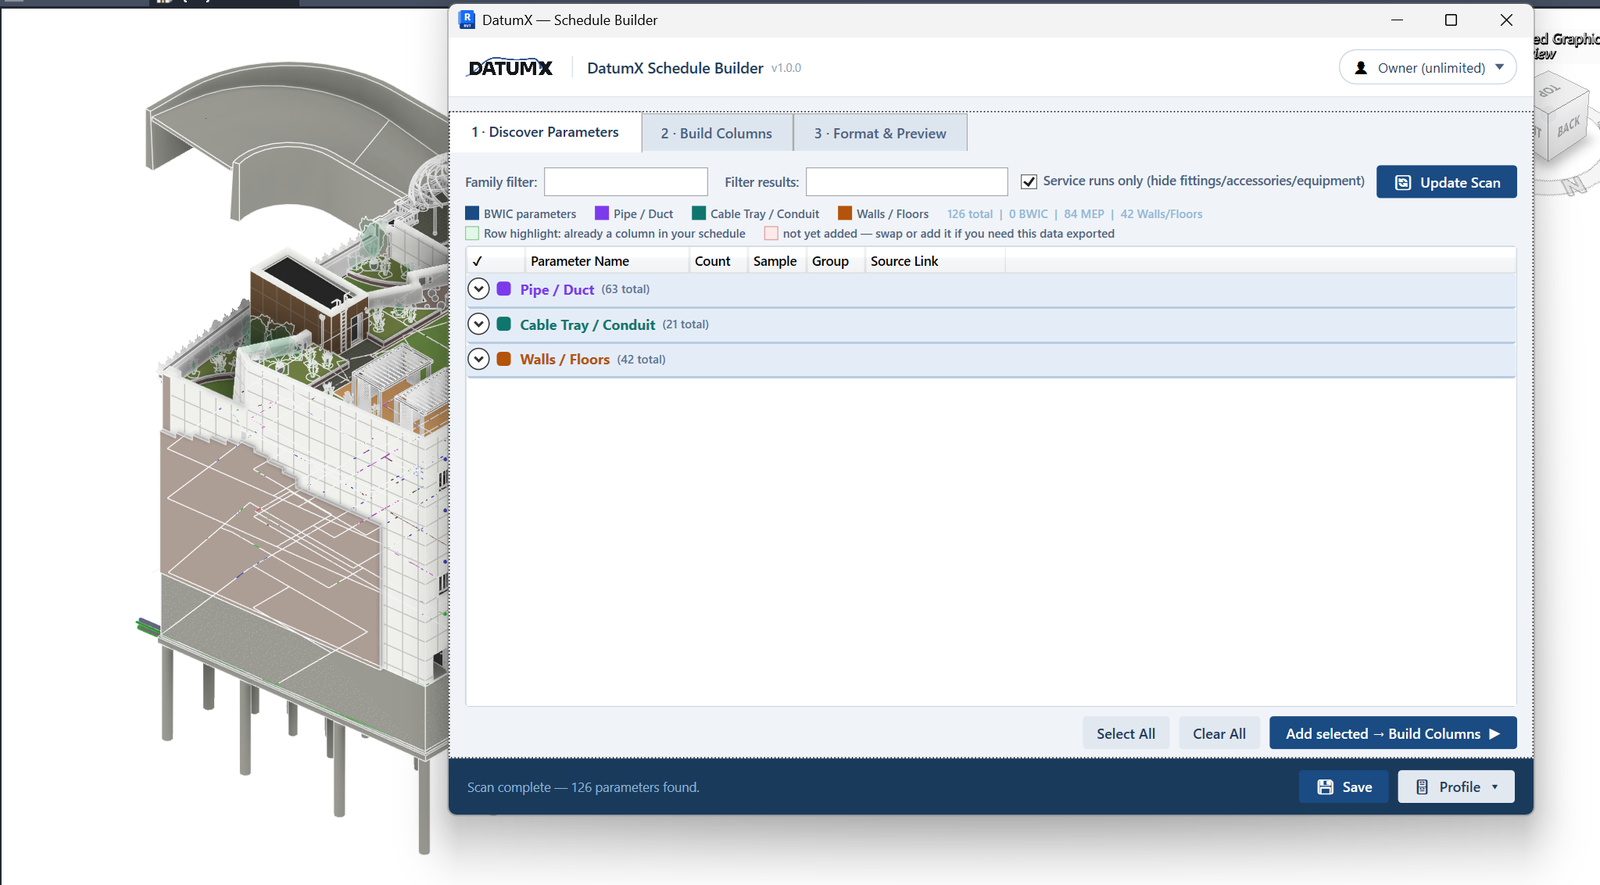Click the Family filter input field
This screenshot has width=1600, height=885.
coord(626,182)
